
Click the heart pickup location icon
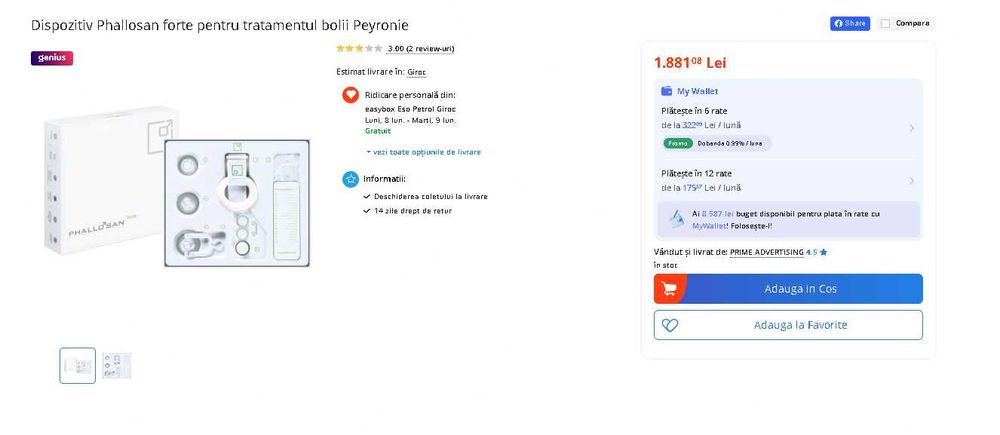[x=350, y=94]
